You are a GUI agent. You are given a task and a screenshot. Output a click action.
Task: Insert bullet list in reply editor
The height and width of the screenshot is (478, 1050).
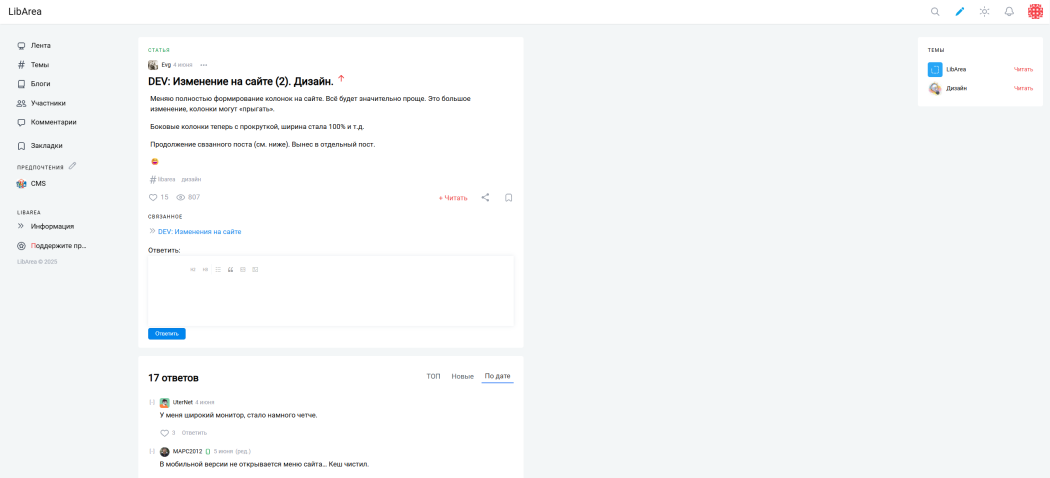[x=218, y=270]
